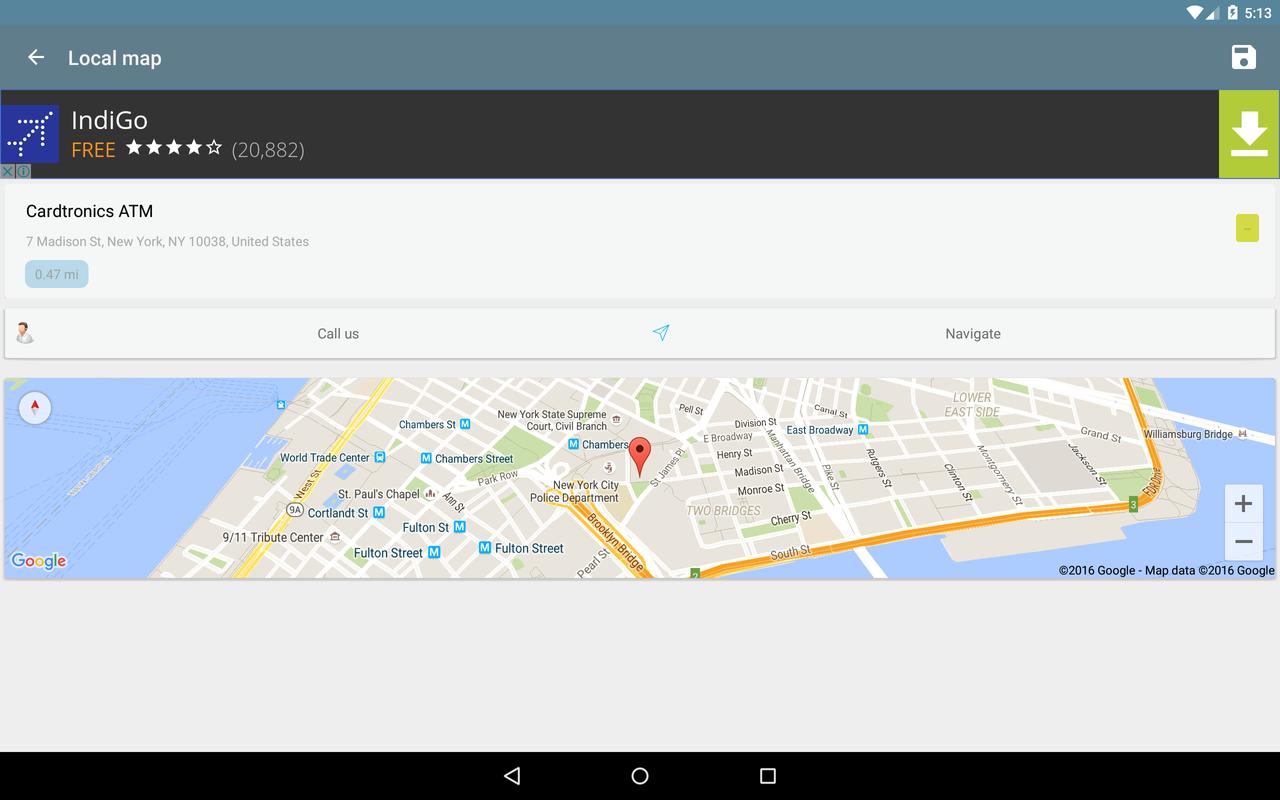The width and height of the screenshot is (1280, 800).
Task: Tap Android home navigation button
Action: 640,776
